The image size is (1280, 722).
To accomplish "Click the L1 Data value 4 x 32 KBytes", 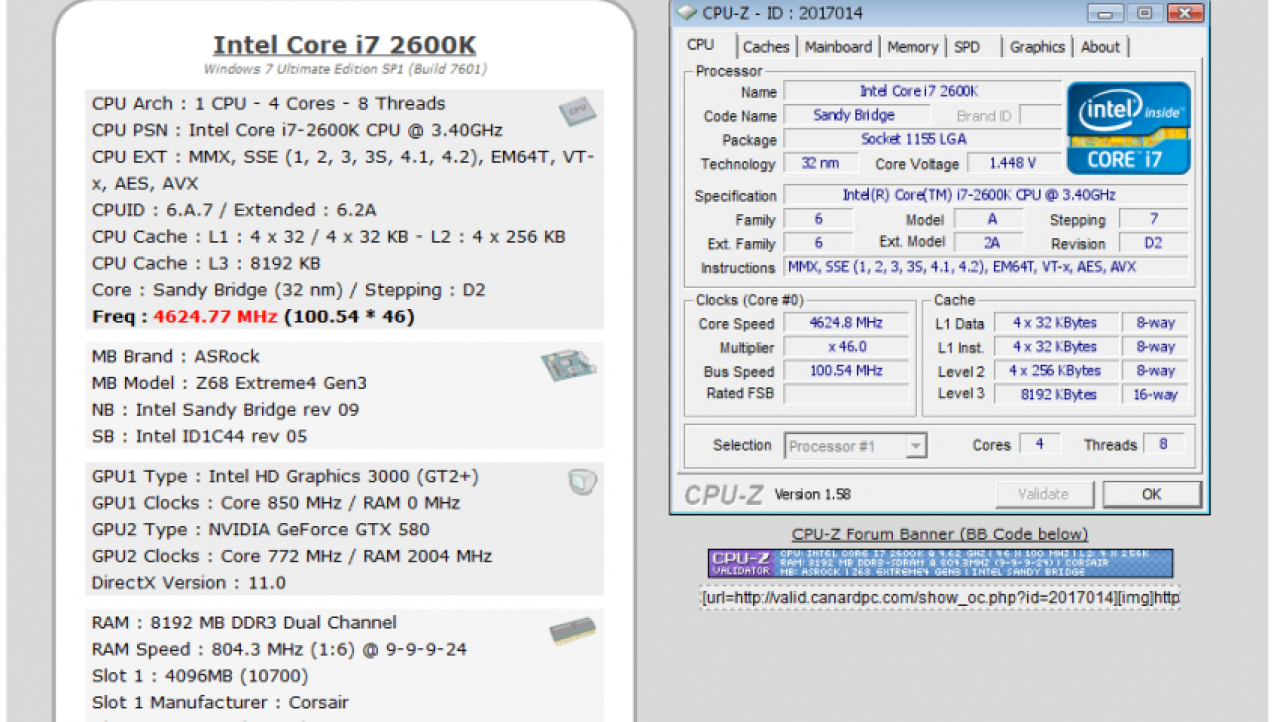I will click(x=1055, y=323).
